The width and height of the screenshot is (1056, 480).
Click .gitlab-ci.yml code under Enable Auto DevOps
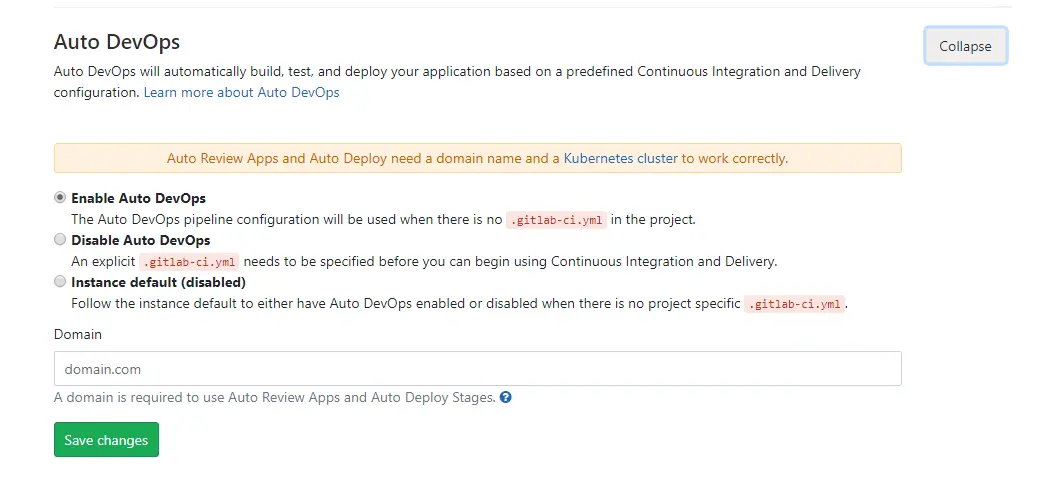tap(556, 219)
